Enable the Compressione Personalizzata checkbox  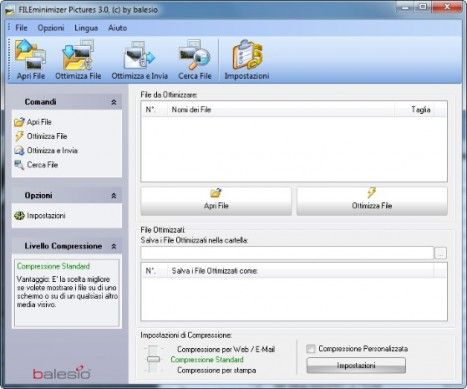point(311,349)
